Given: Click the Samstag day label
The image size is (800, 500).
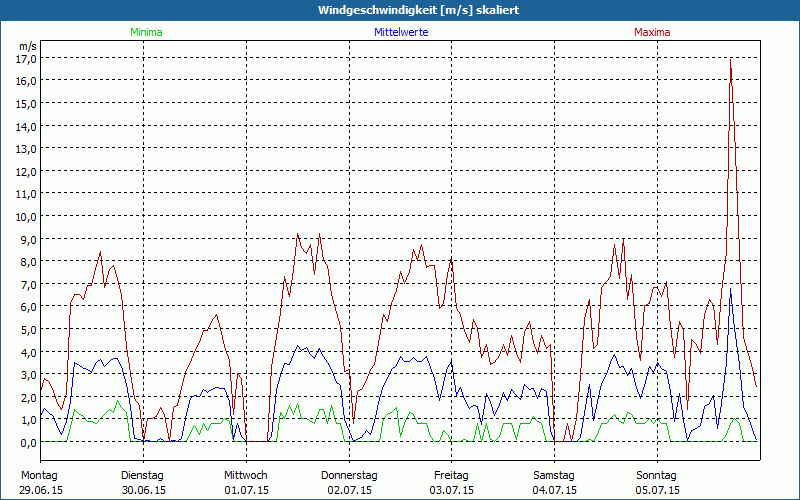Looking at the screenshot, I should coord(553,475).
